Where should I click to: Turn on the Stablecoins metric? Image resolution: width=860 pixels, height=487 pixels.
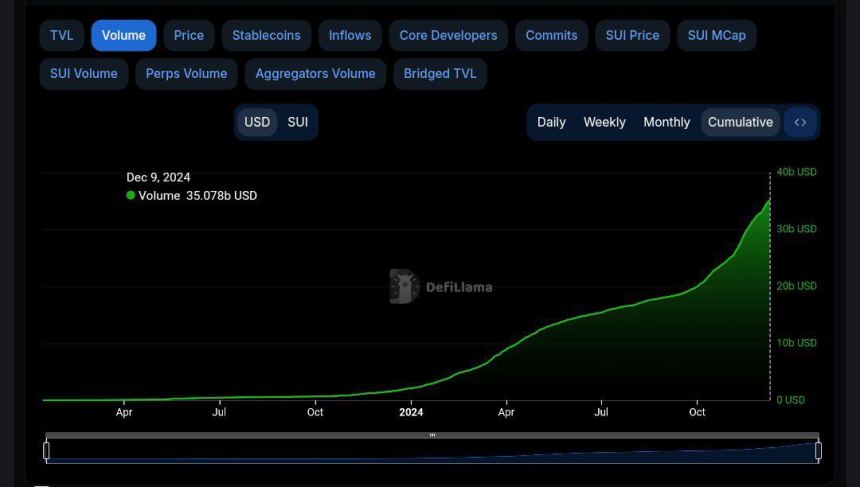point(266,35)
